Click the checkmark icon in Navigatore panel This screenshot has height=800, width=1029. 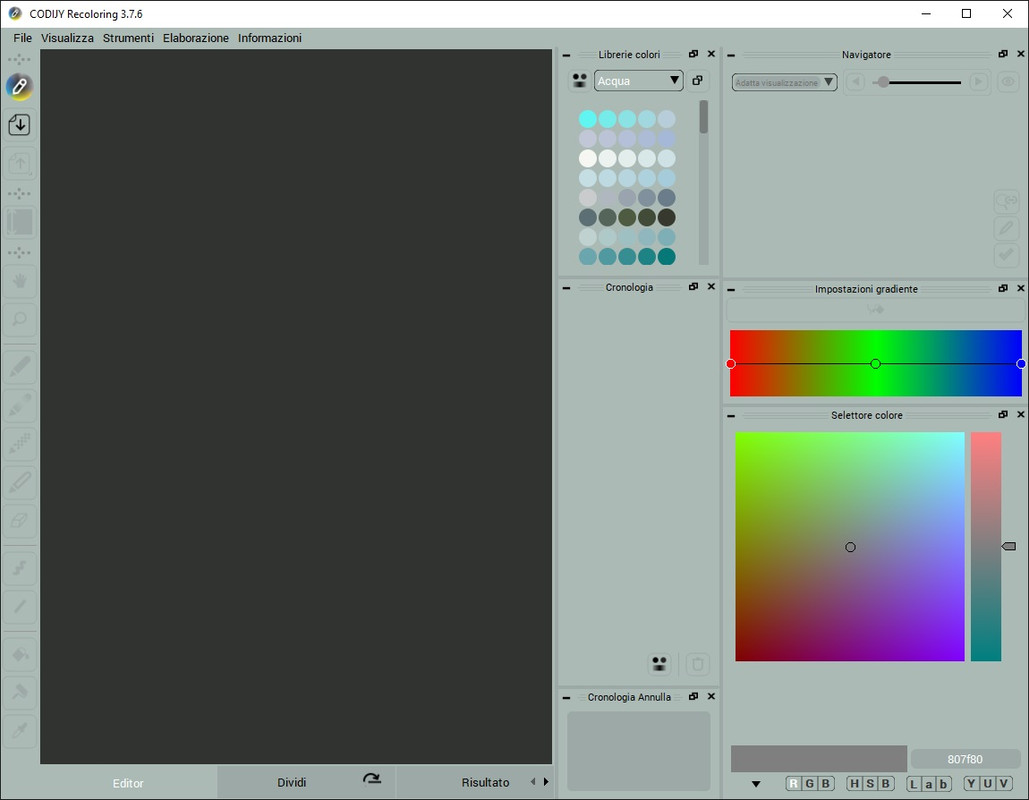[x=1006, y=255]
